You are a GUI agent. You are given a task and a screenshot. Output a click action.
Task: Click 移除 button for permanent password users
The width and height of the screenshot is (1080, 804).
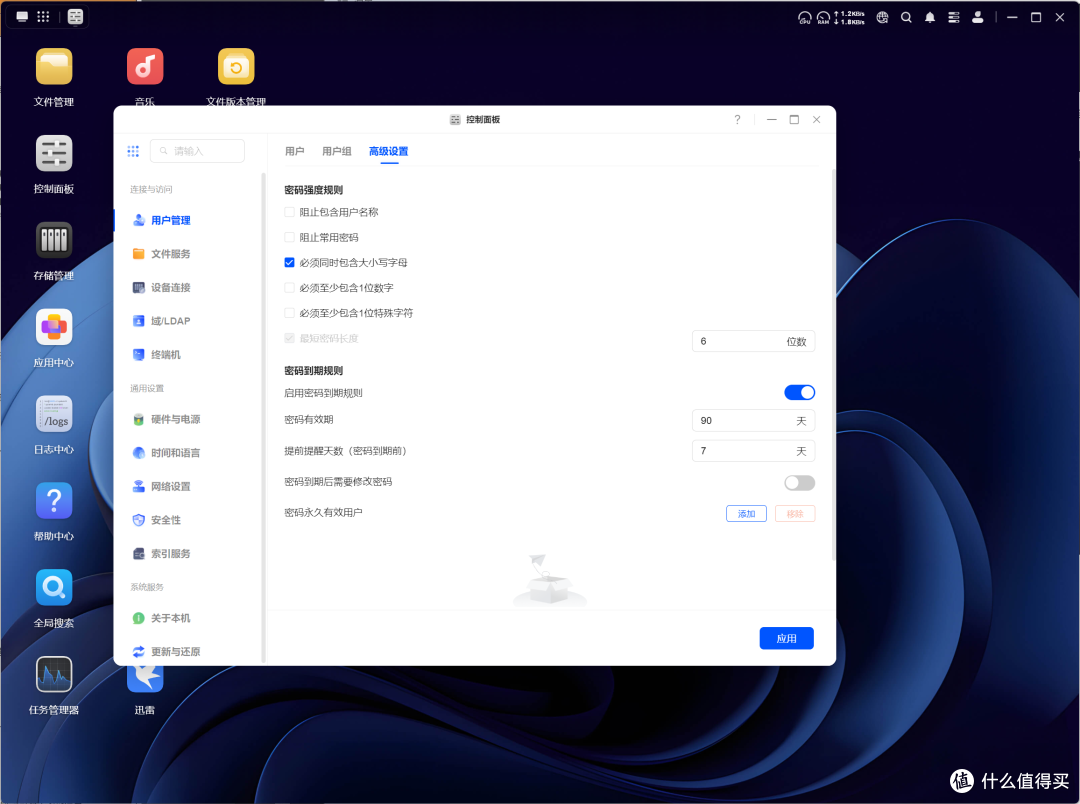coord(795,514)
